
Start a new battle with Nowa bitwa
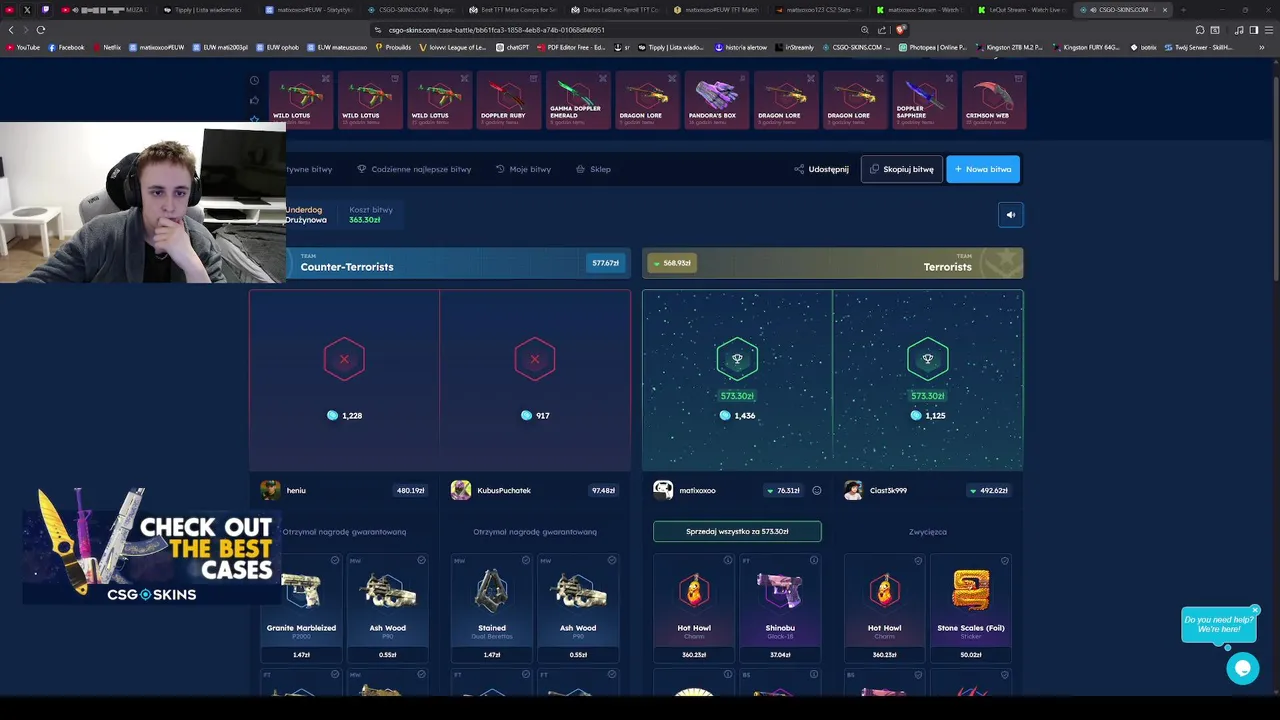pyautogui.click(x=983, y=169)
